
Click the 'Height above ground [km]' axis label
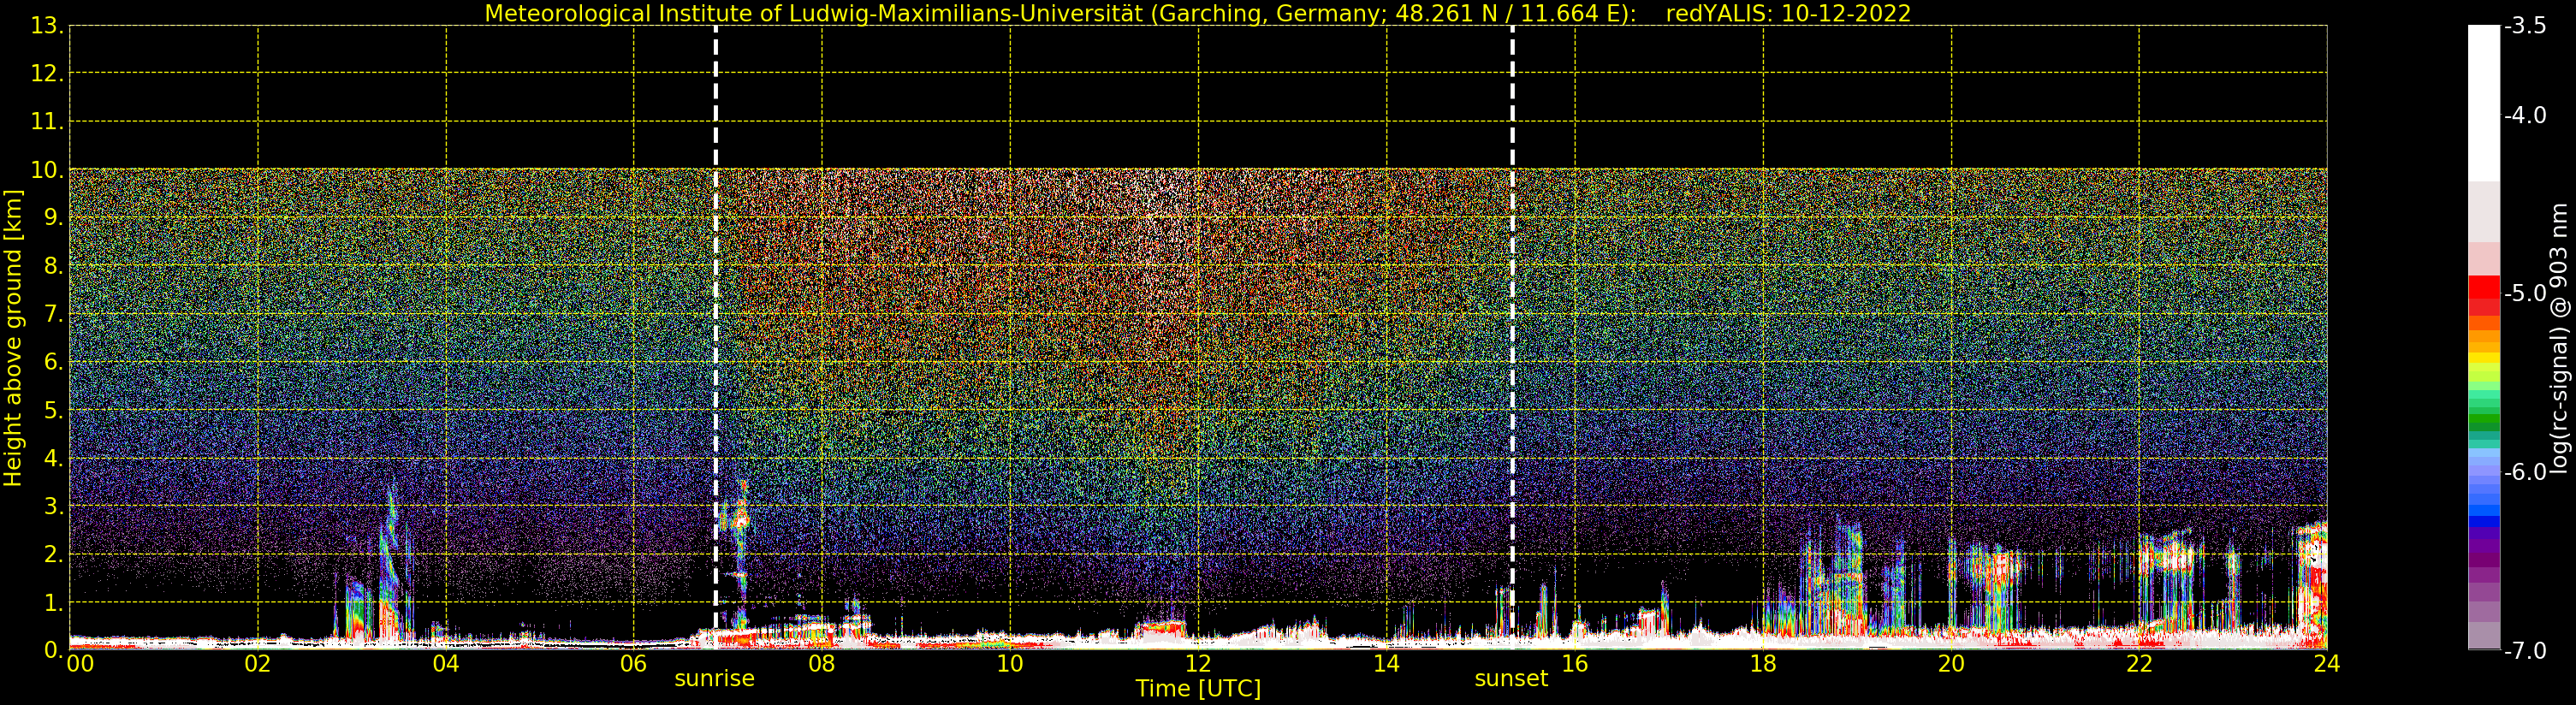click(x=13, y=338)
